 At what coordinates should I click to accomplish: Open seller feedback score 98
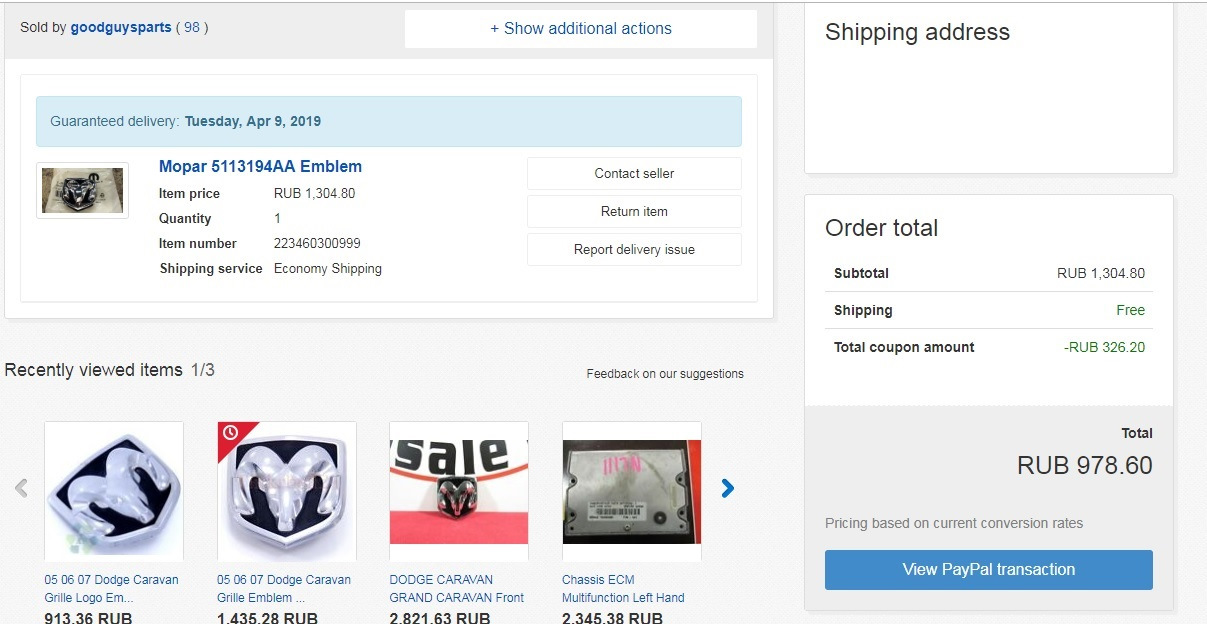pyautogui.click(x=192, y=28)
